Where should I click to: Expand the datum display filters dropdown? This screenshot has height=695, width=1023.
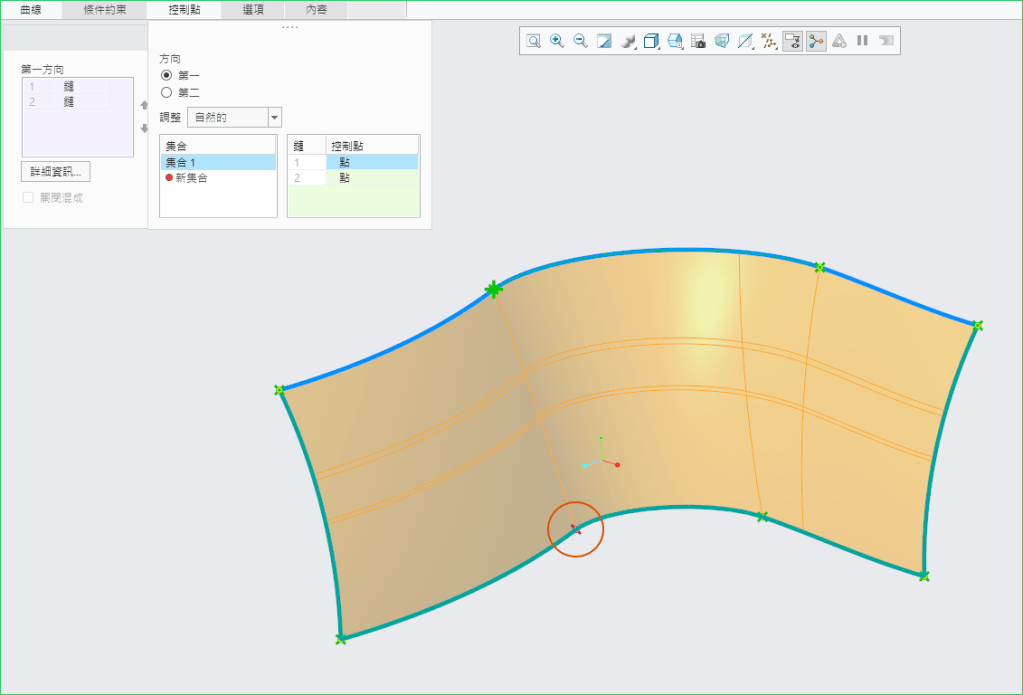[x=769, y=41]
